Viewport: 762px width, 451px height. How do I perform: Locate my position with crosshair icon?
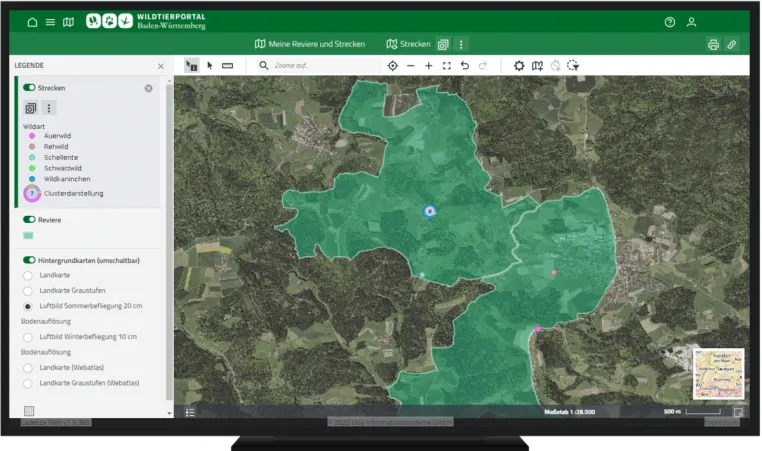pyautogui.click(x=393, y=66)
